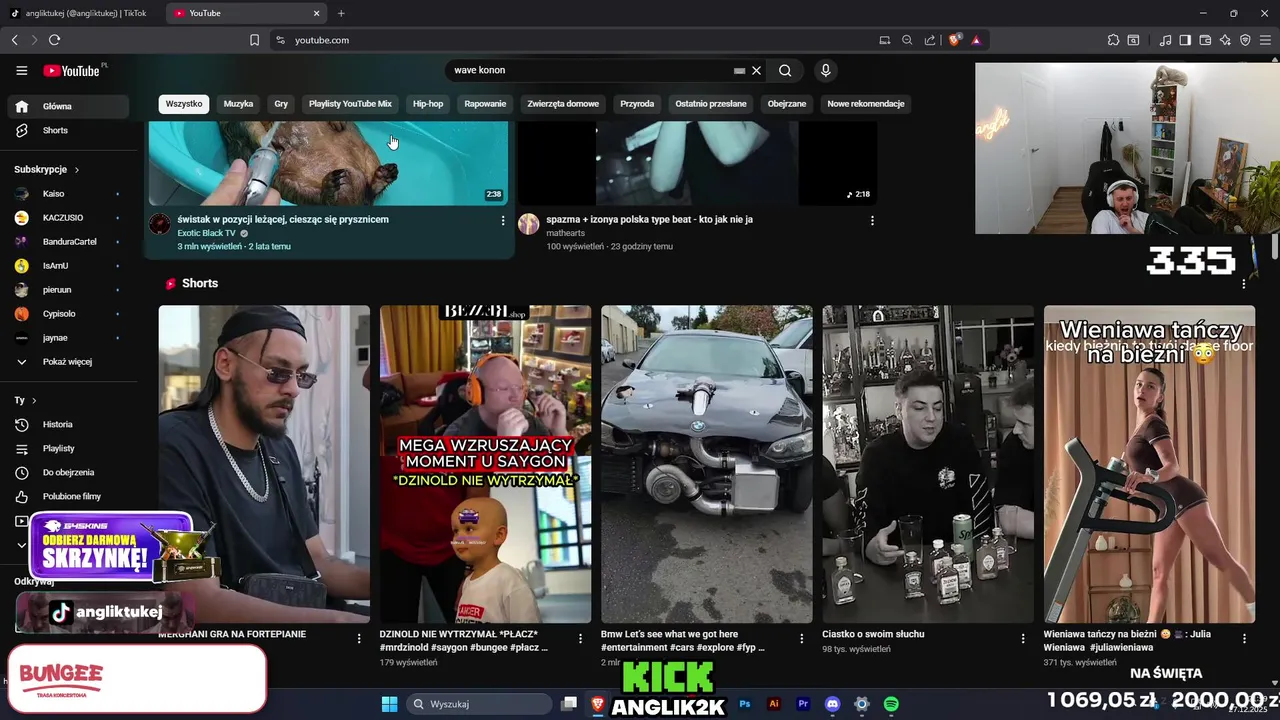1280x720 pixels.
Task: Open the 'DZINOLD NIE WYTRZYMAŁ' short
Action: coord(485,464)
